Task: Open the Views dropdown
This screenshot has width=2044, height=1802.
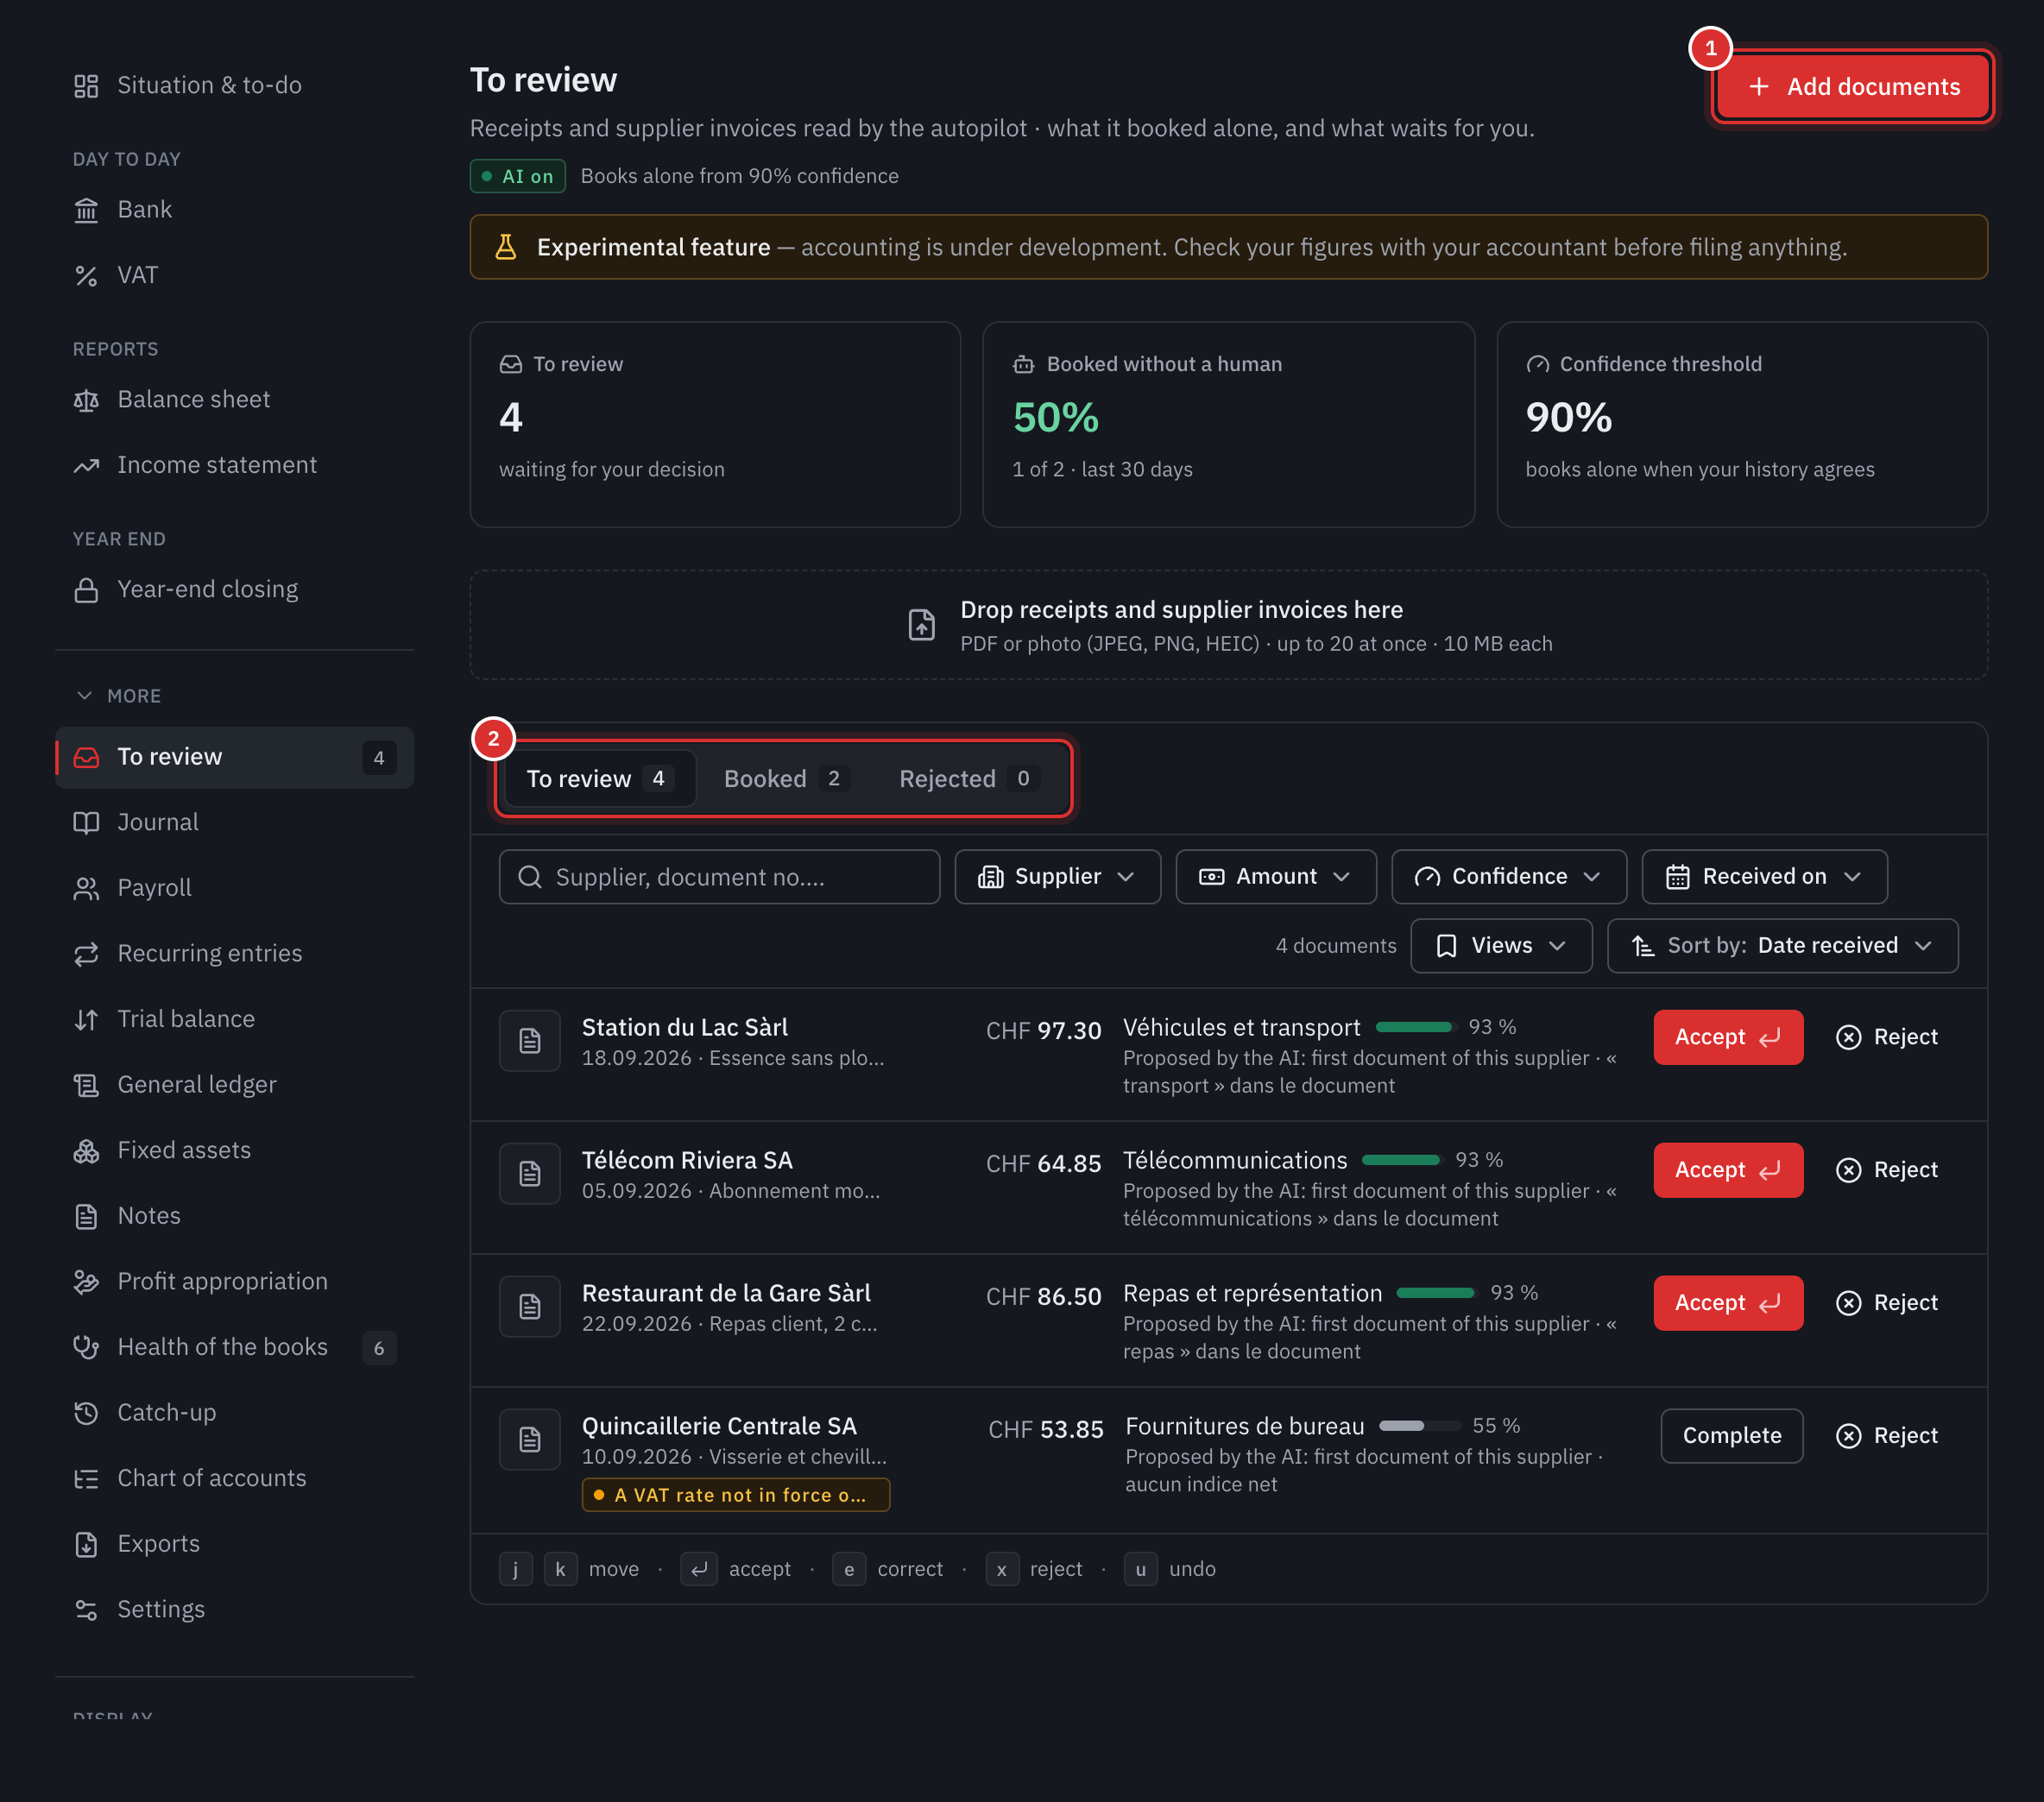Action: click(x=1501, y=946)
